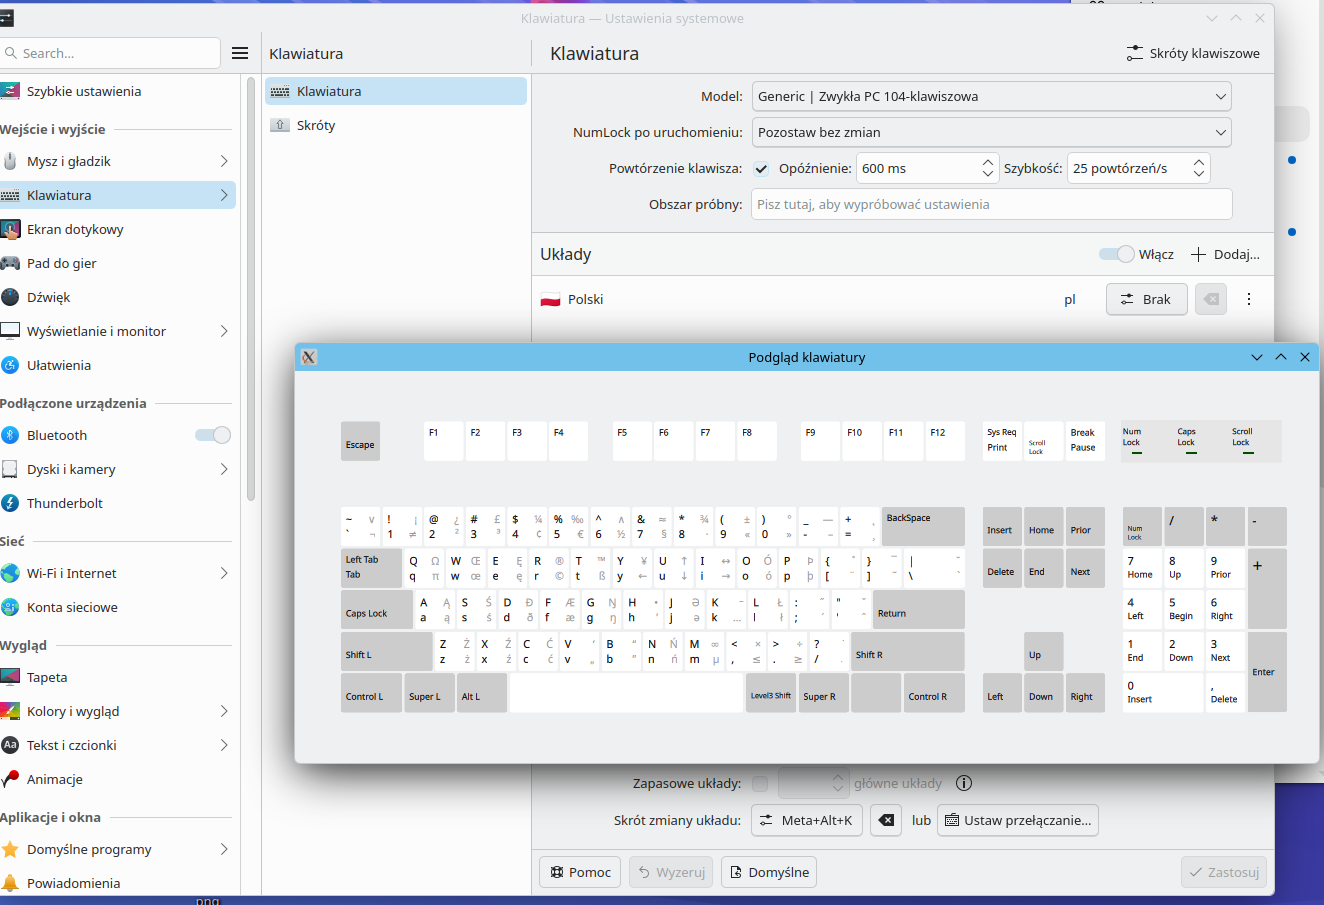Click the Domyślne button

click(768, 872)
